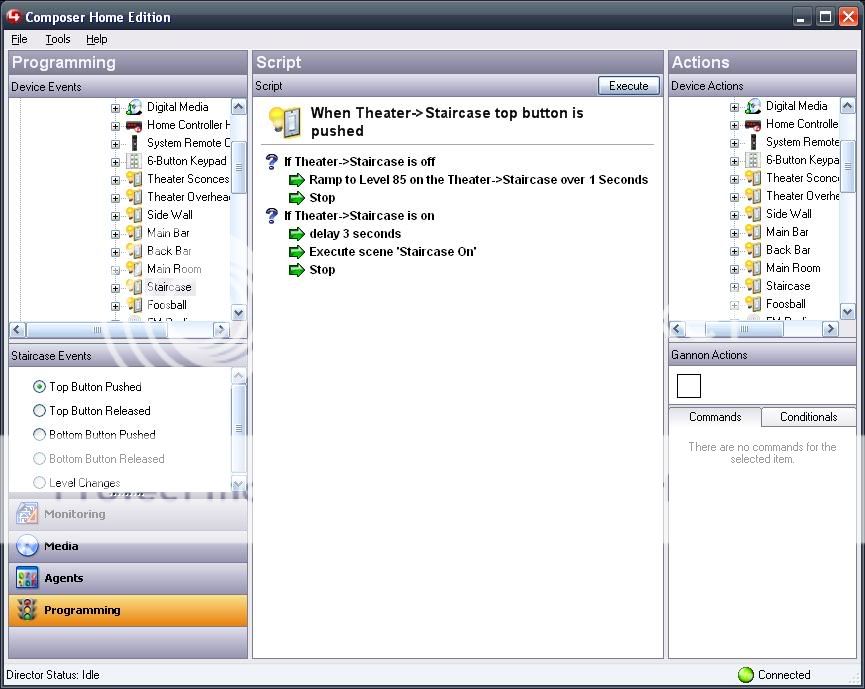The height and width of the screenshot is (689, 865).
Task: Select the Top Button Pushed radio button
Action: tap(40, 387)
